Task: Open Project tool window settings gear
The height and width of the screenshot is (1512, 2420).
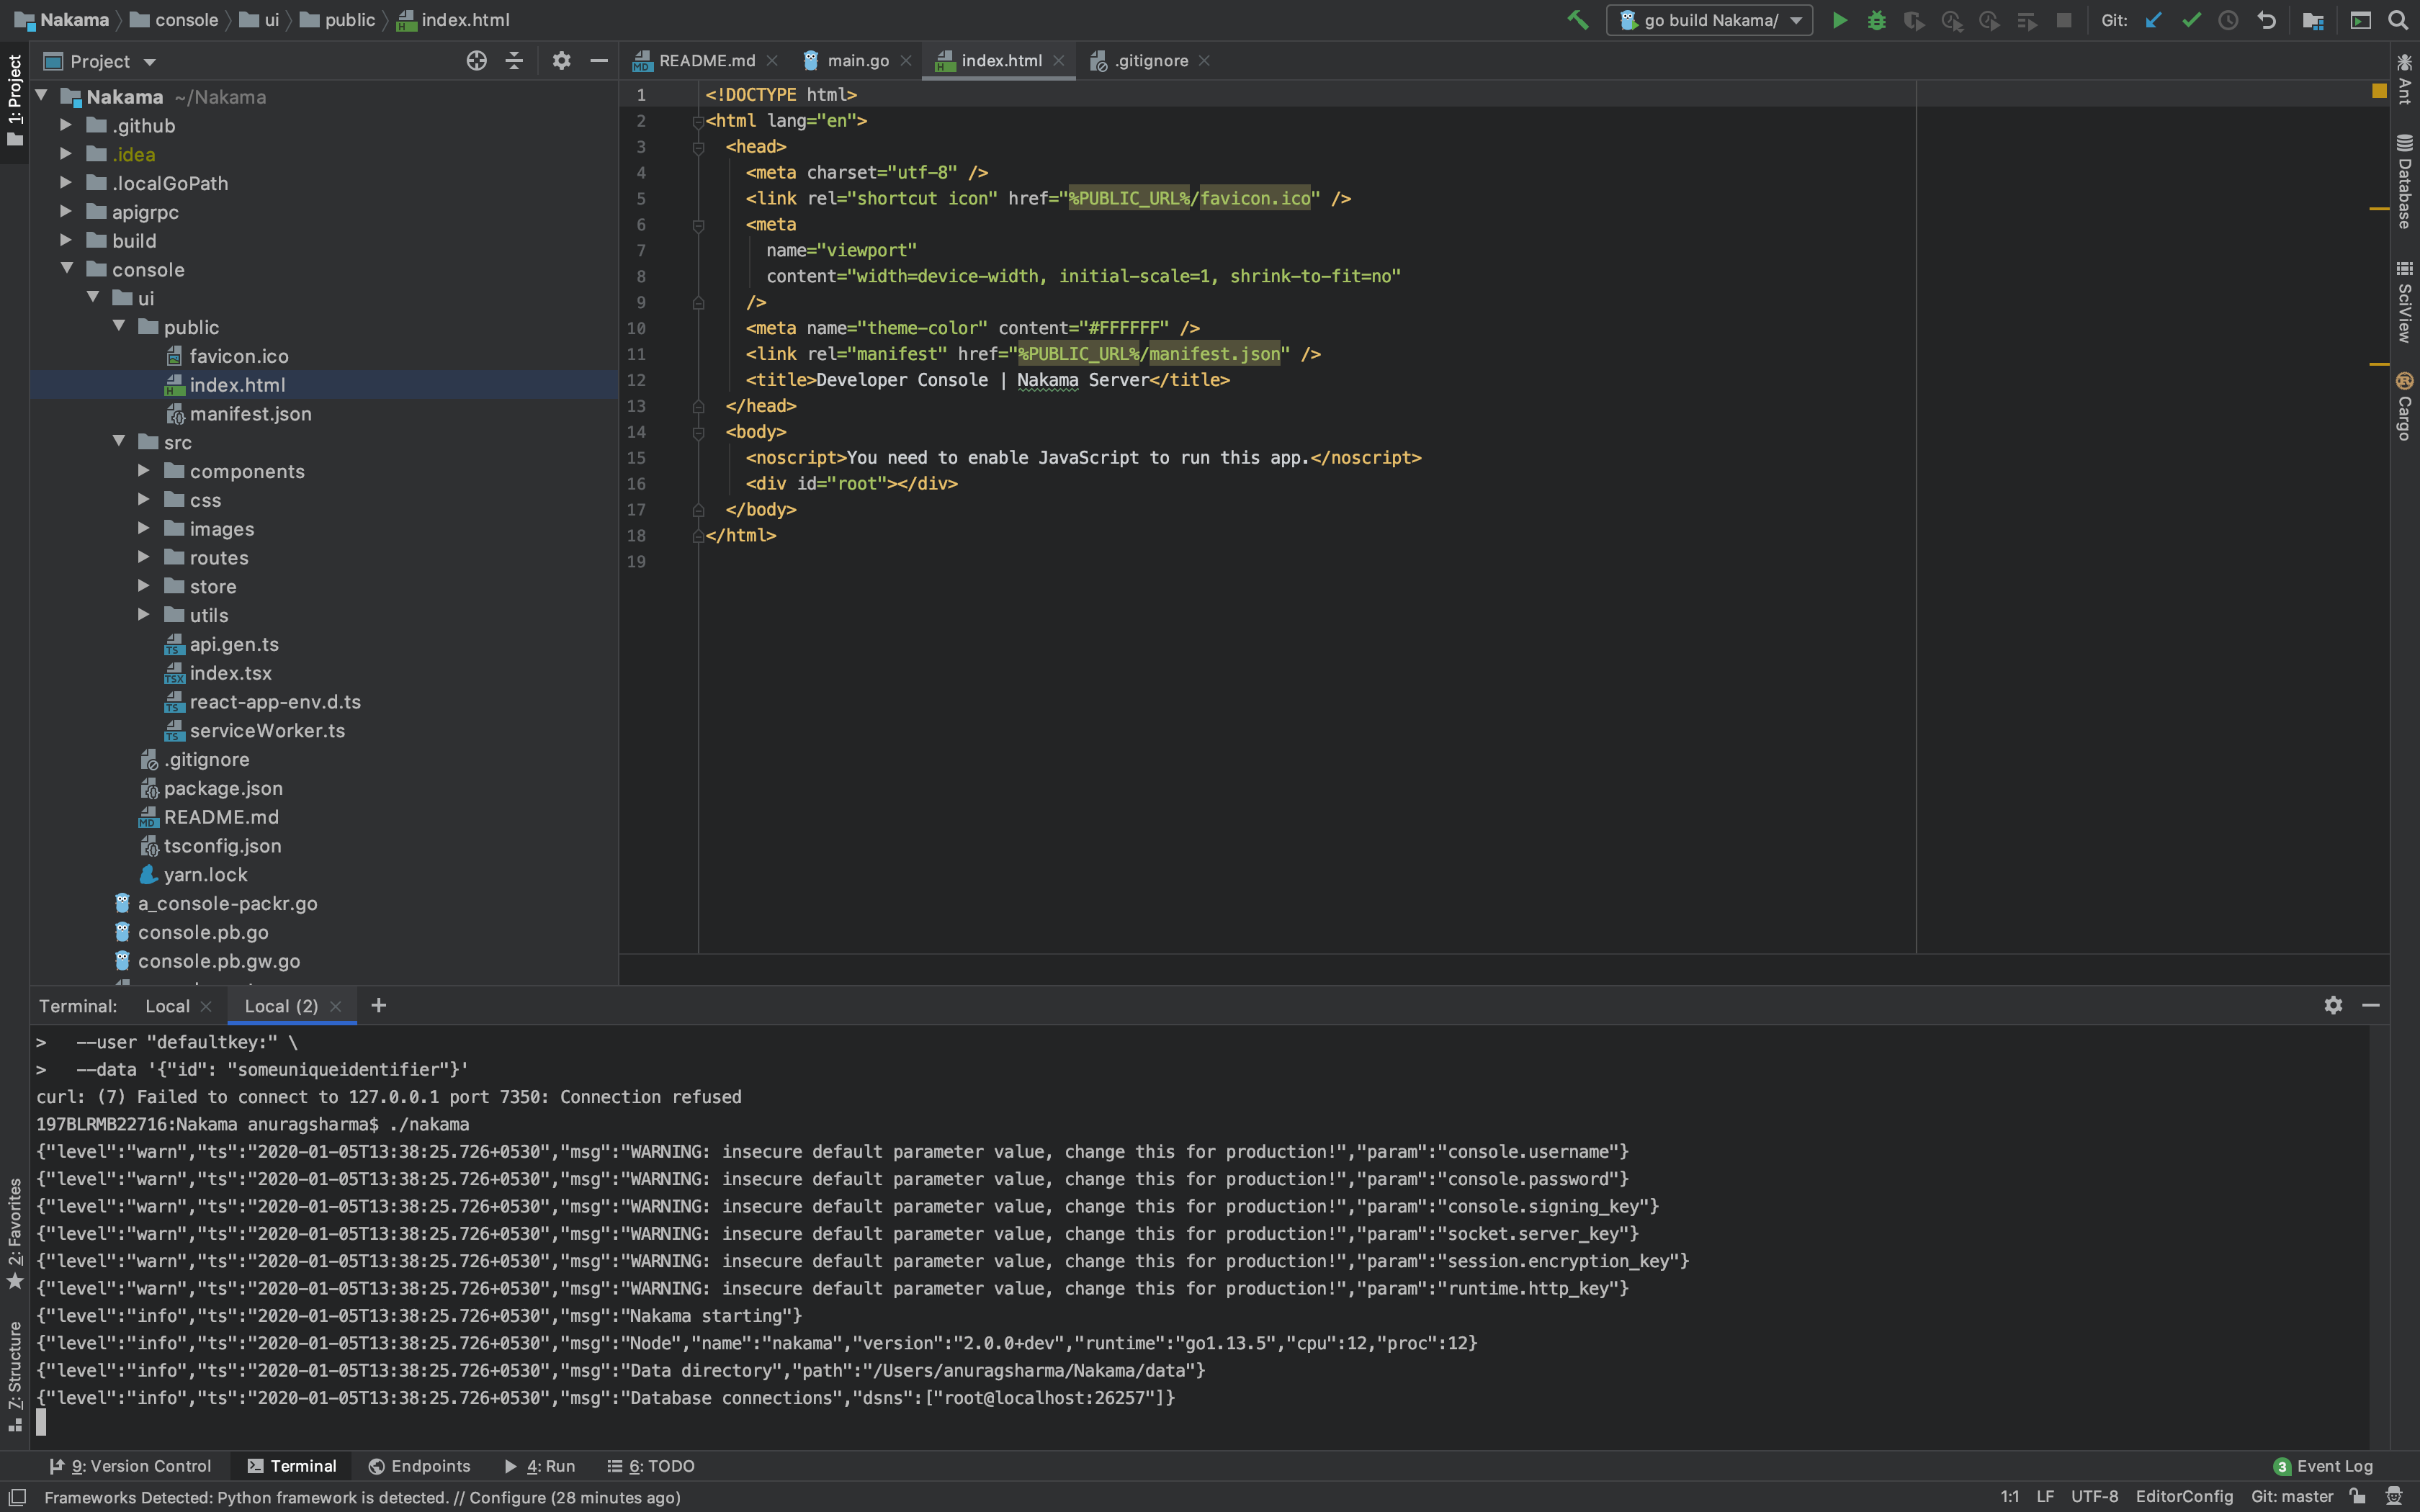Action: point(562,61)
